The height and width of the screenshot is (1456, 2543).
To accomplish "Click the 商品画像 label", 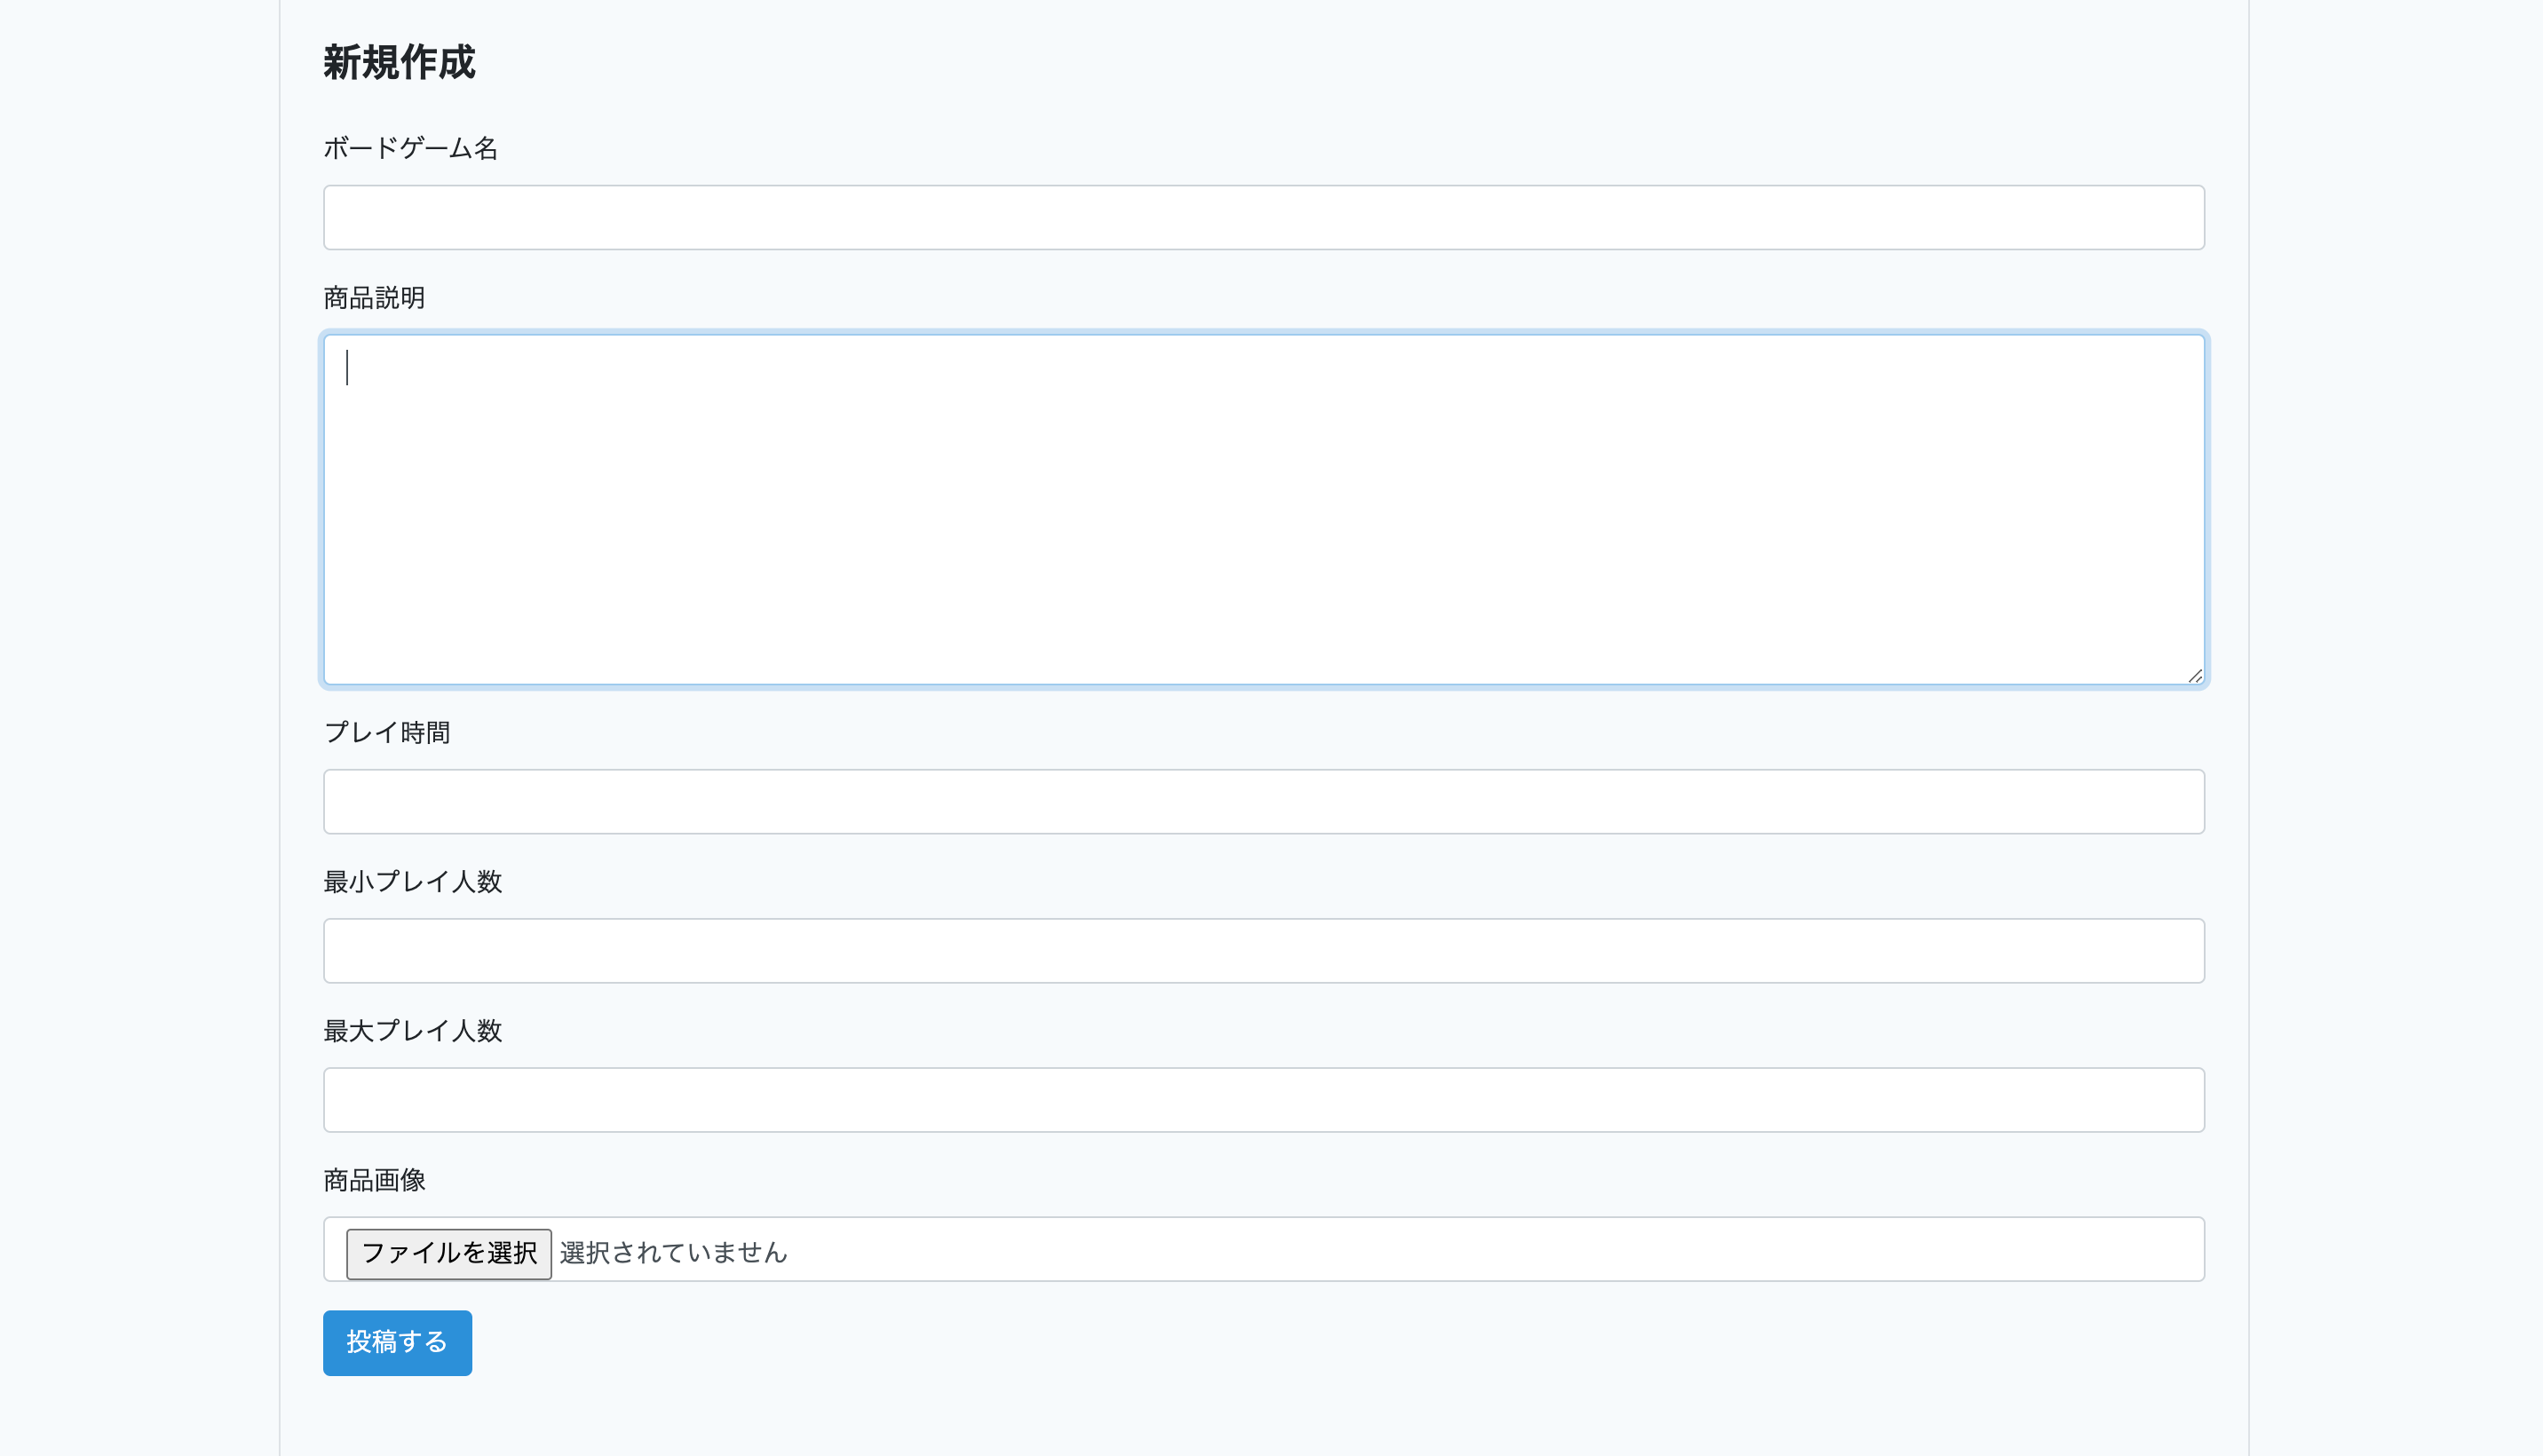I will tap(374, 1180).
